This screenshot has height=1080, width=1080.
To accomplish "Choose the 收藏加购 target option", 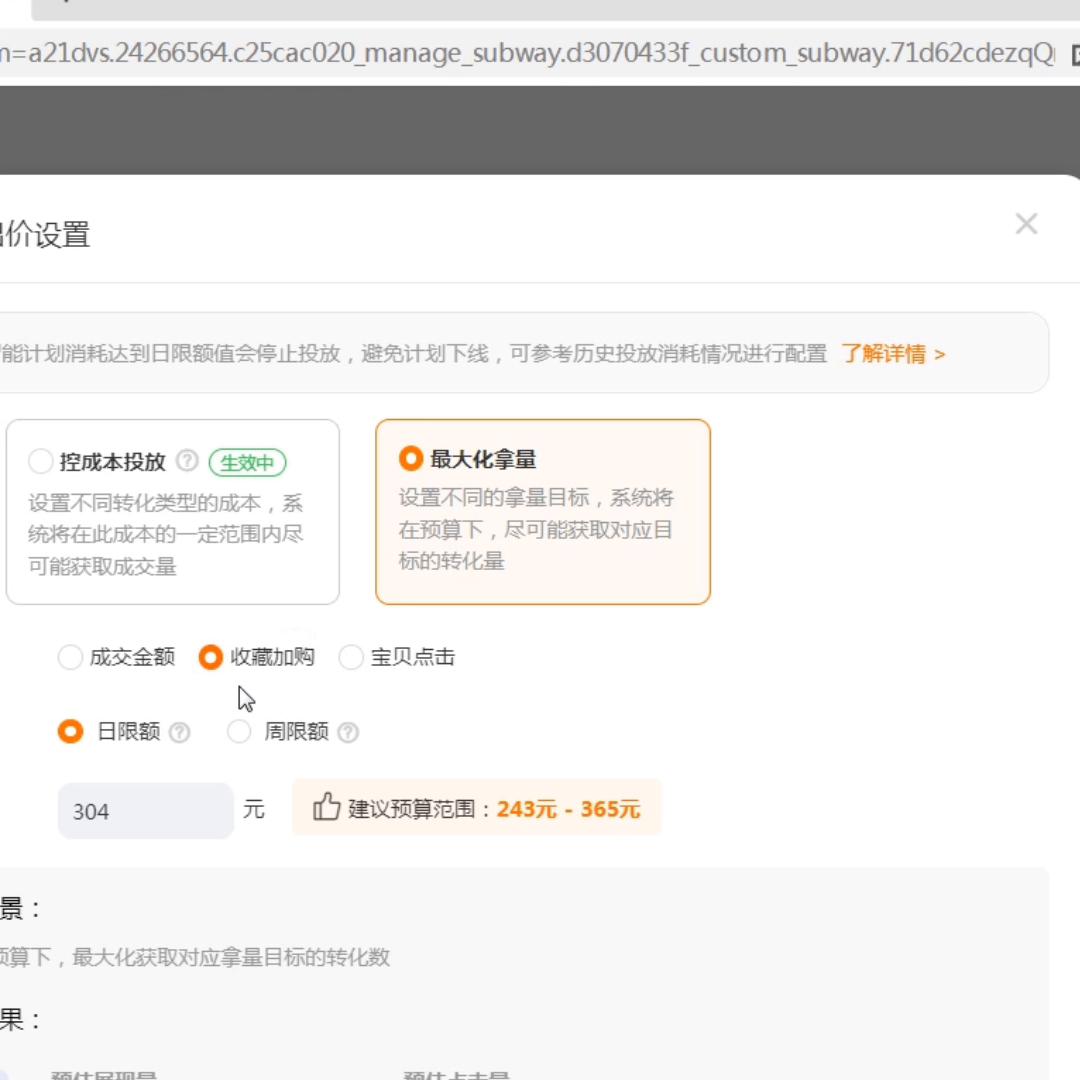I will click(x=211, y=657).
